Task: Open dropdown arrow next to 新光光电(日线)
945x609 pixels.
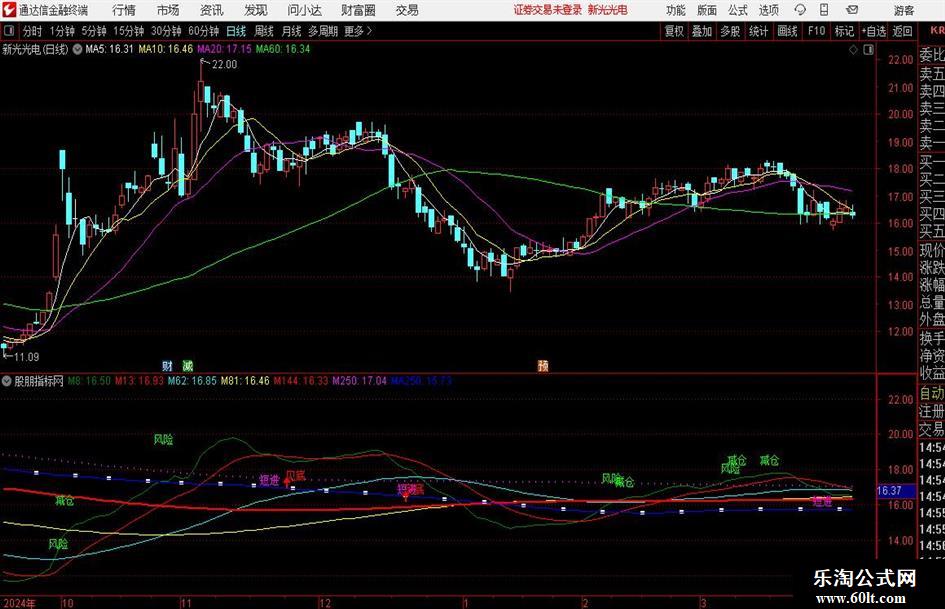Action: coord(77,49)
